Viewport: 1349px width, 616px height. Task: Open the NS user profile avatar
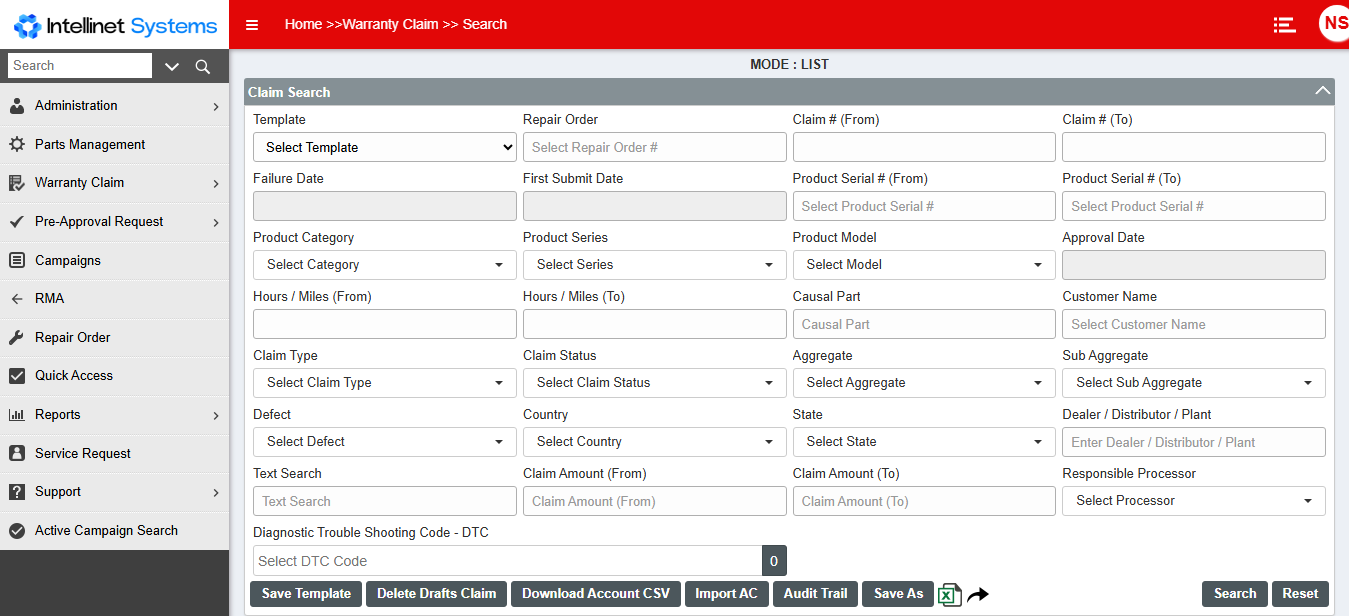pos(1334,22)
